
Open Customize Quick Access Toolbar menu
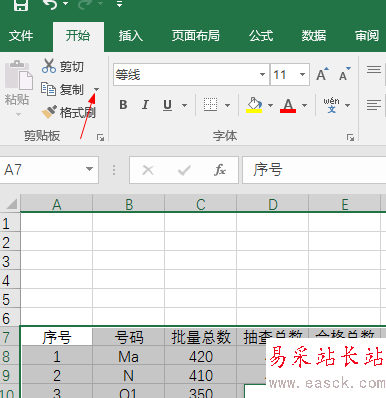(x=120, y=4)
